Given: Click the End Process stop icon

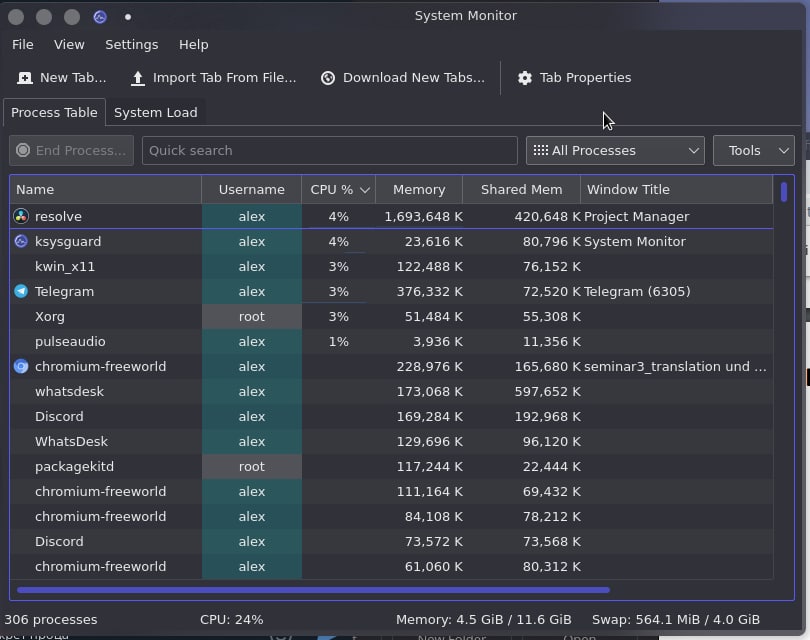Looking at the screenshot, I should click(x=23, y=150).
